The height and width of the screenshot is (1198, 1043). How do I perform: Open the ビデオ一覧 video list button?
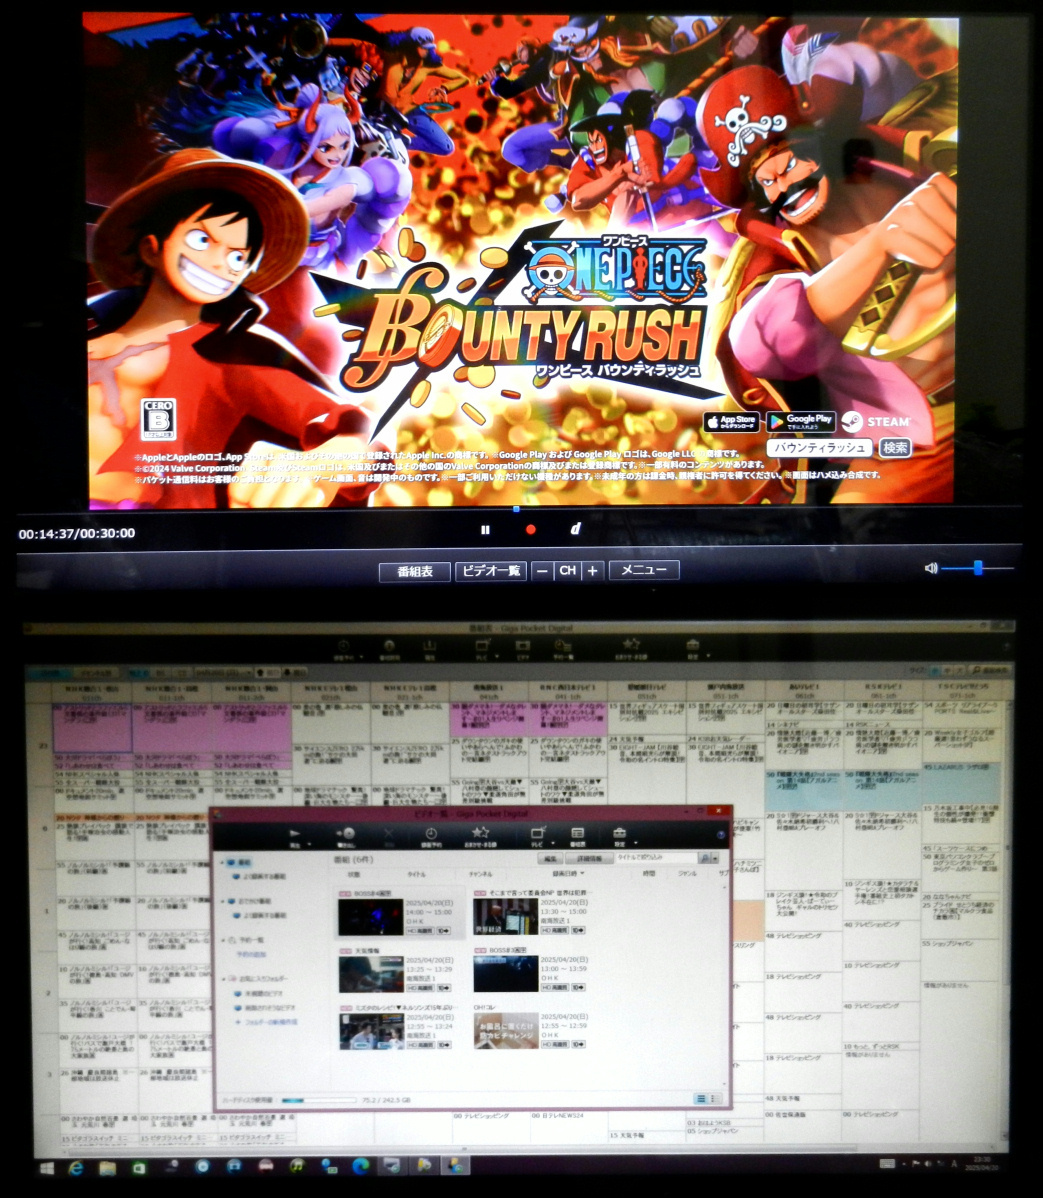491,571
